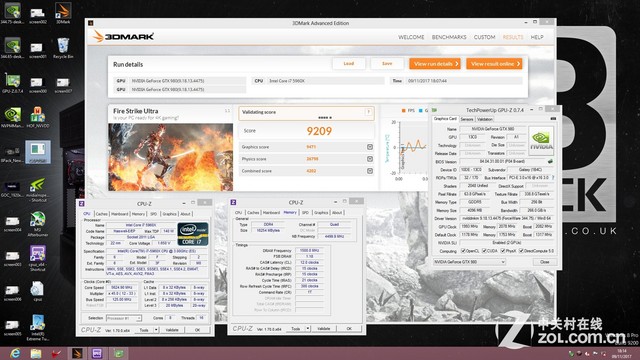The width and height of the screenshot is (640, 360).
Task: Open the HELP section in 3DMark
Action: click(537, 37)
